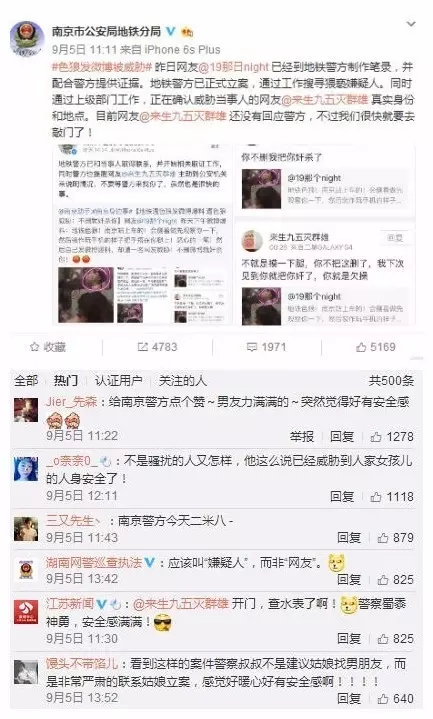The image size is (433, 719).
Task: Like Jier_先森's comment with 1278 likes
Action: pyautogui.click(x=392, y=437)
